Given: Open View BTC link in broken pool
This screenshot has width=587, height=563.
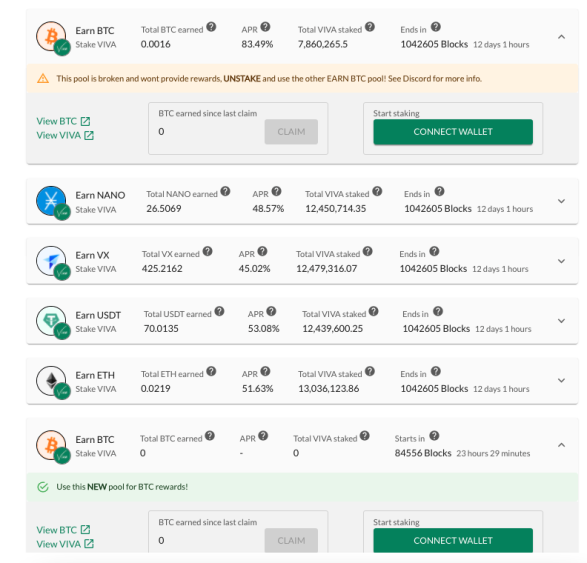Looking at the screenshot, I should click(x=63, y=121).
